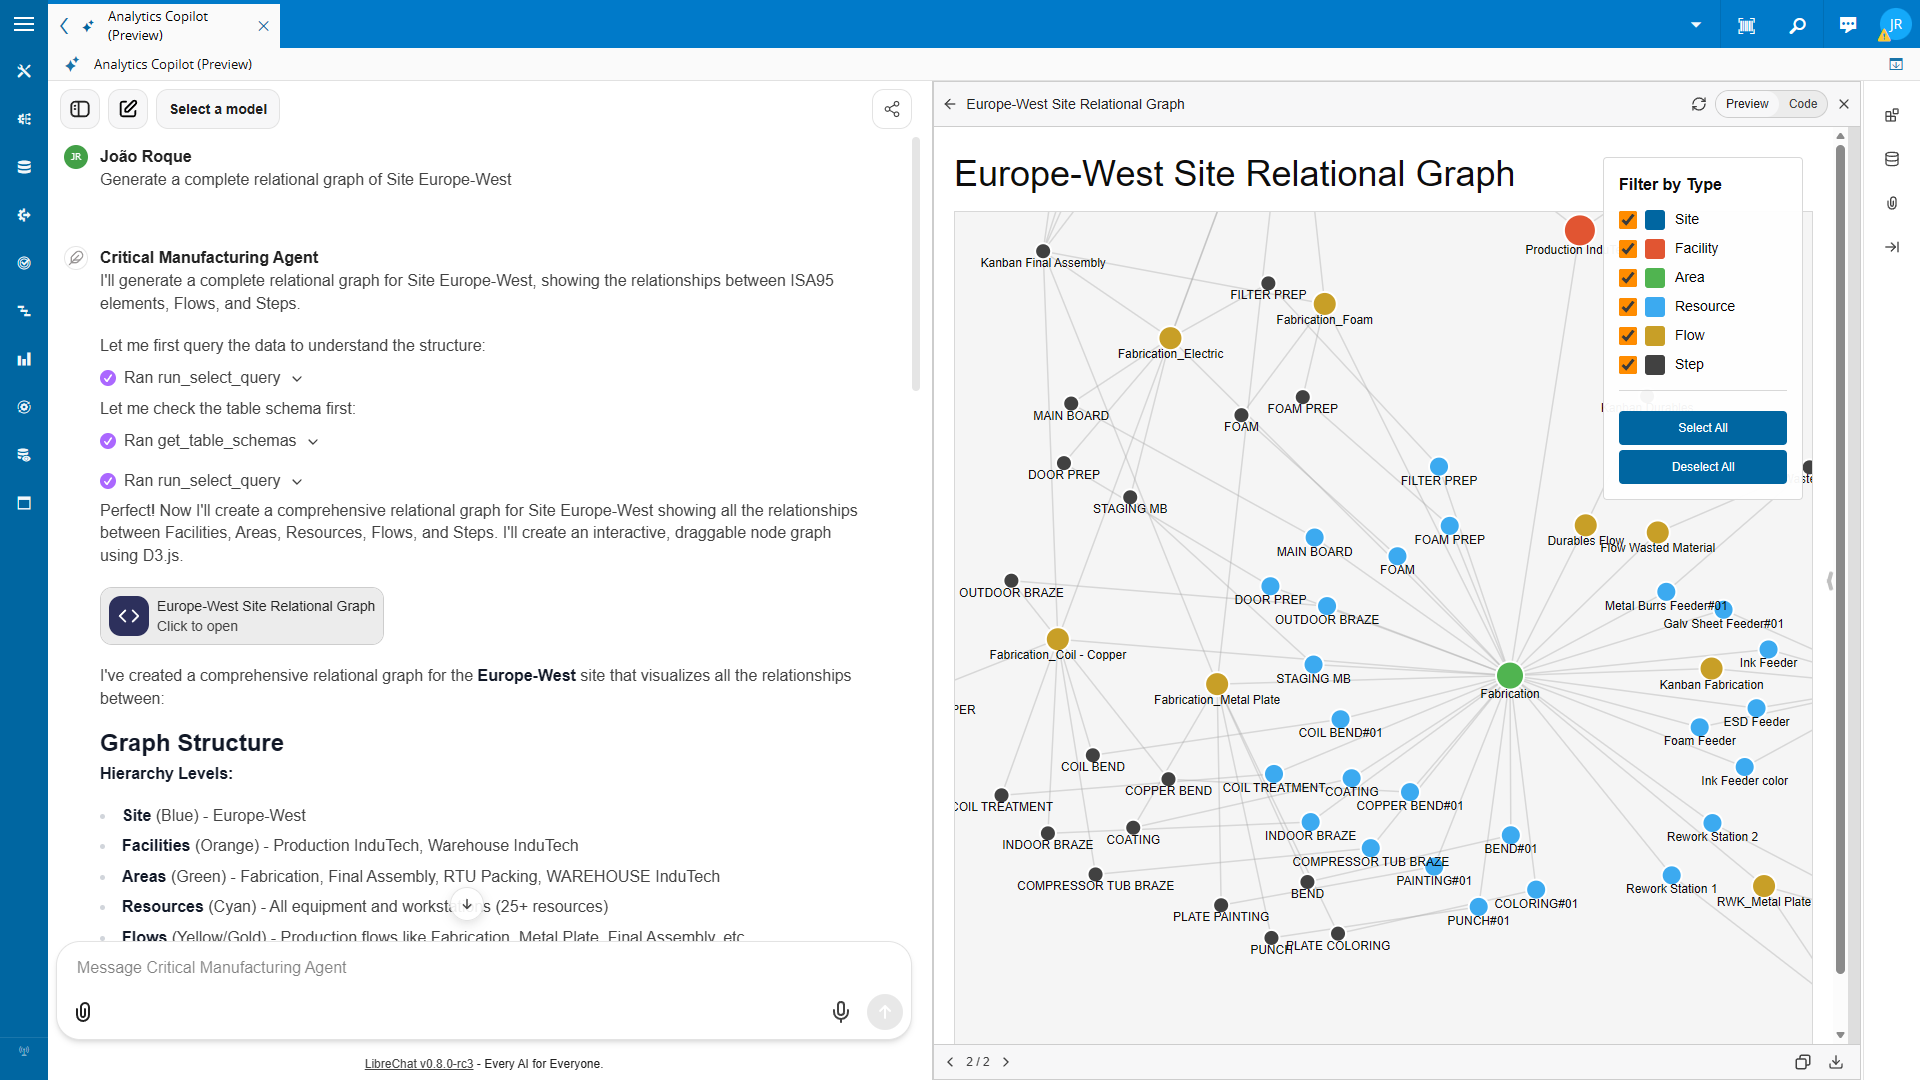Open the hamburger menu in top left
The height and width of the screenshot is (1080, 1920).
pos(24,24)
